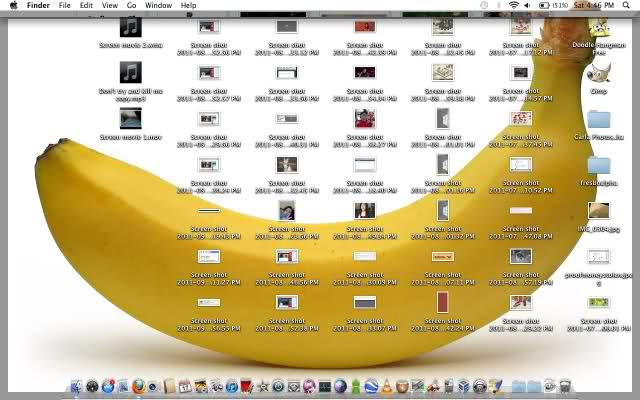
Task: Click the volume icon in menu bar
Action: 527,5
